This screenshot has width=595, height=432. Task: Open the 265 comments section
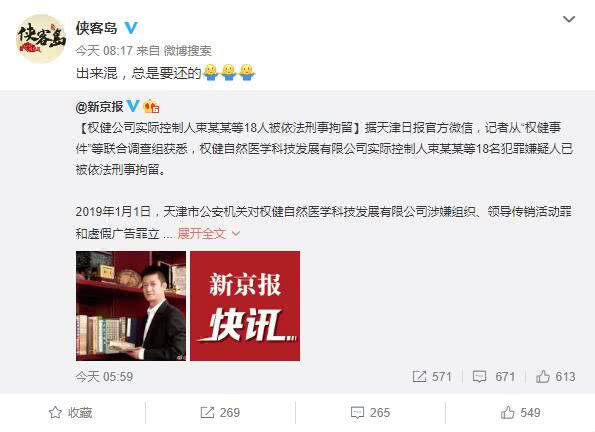[370, 413]
